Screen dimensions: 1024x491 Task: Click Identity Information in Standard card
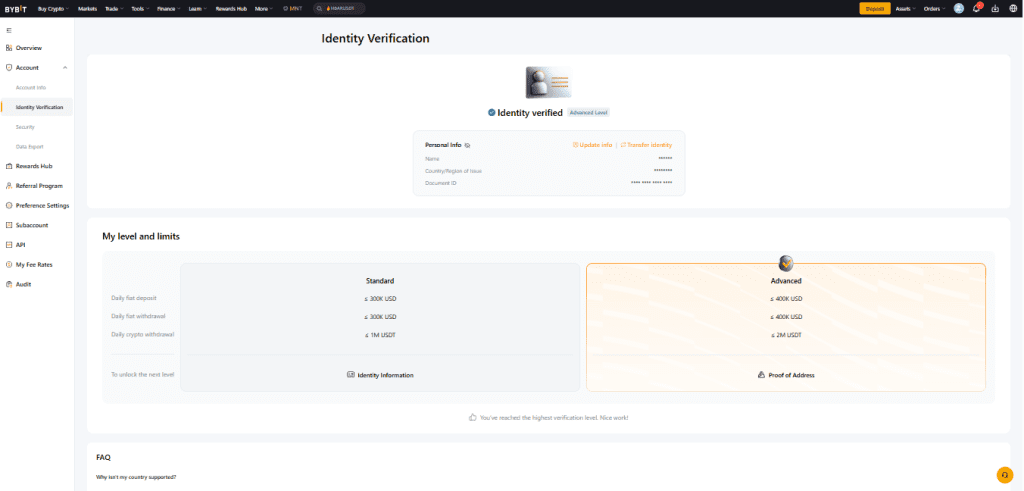[380, 375]
